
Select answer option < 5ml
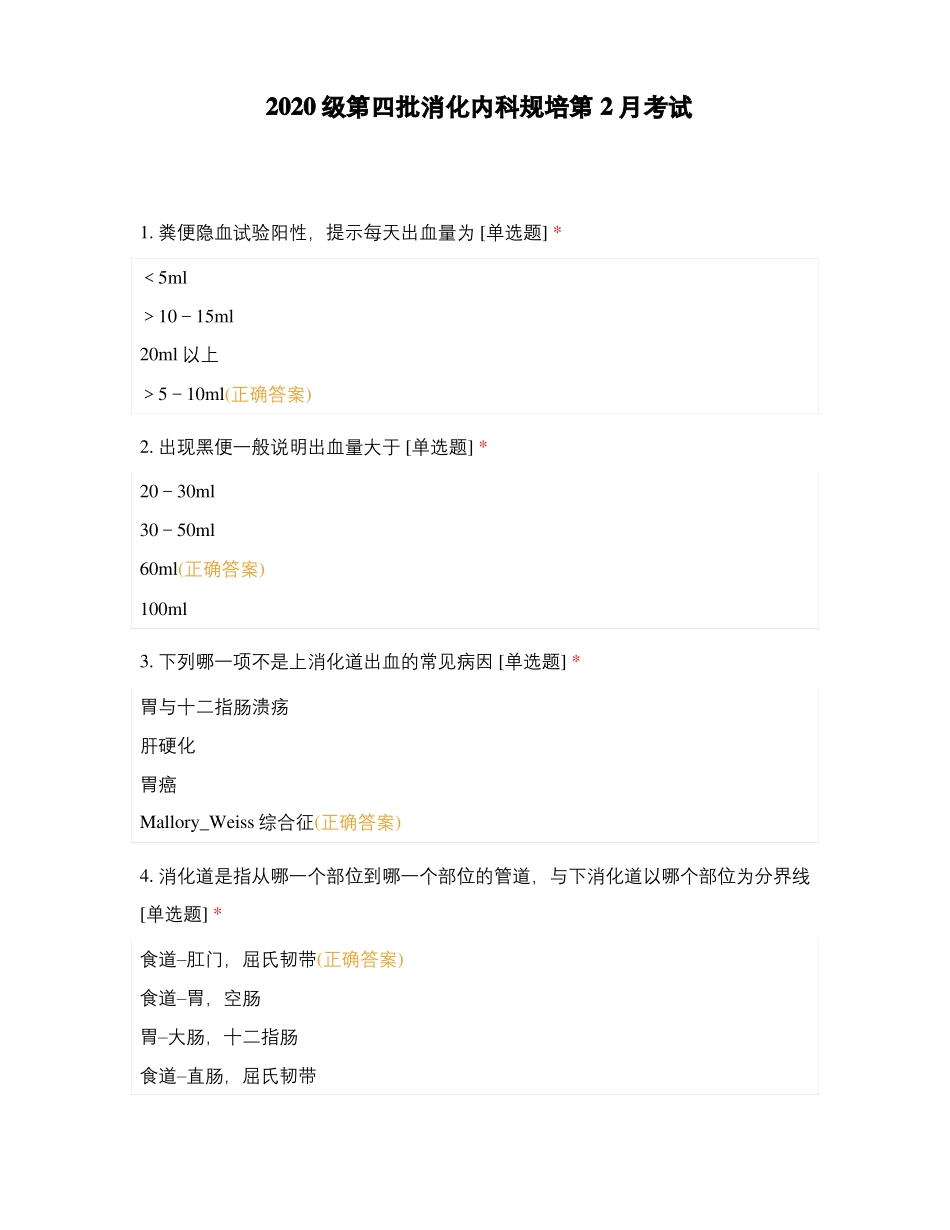[166, 278]
